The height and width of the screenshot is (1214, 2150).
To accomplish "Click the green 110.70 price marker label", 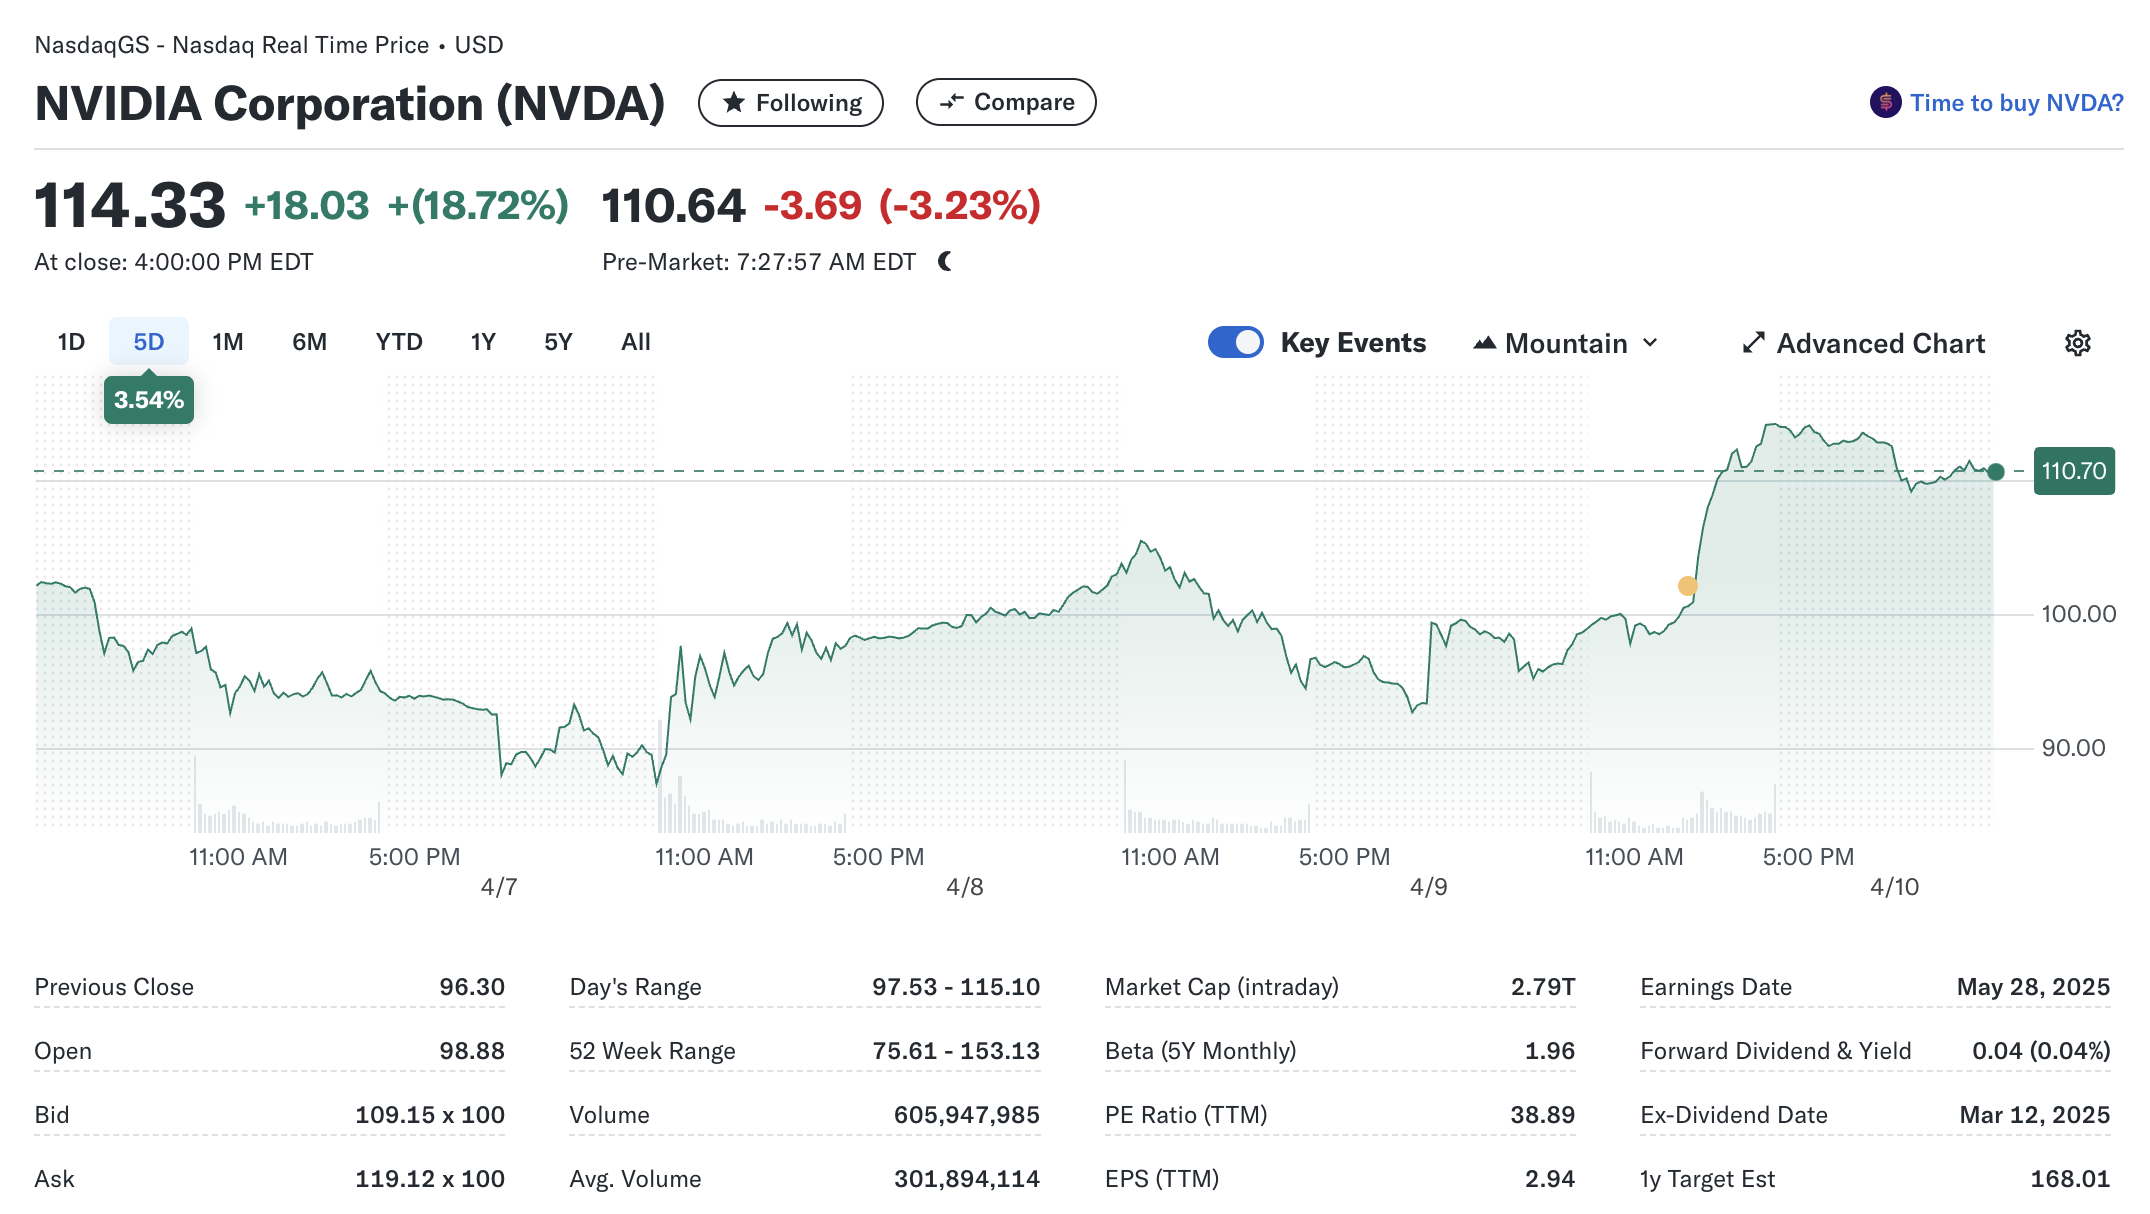I will (x=2073, y=471).
